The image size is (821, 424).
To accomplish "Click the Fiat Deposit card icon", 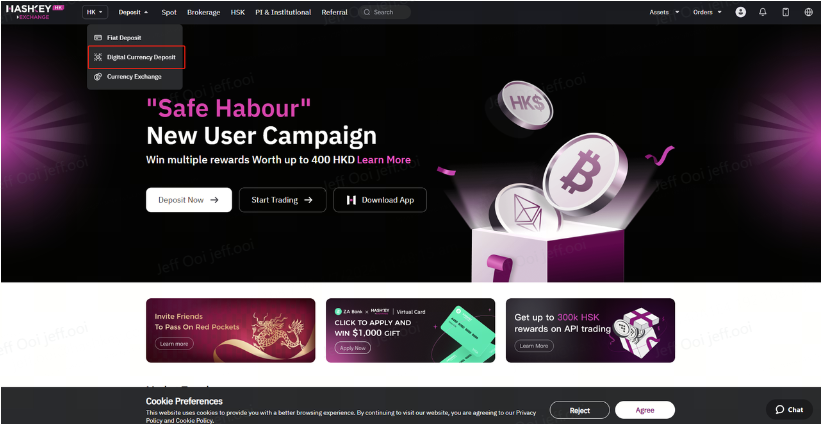I will [x=97, y=38].
